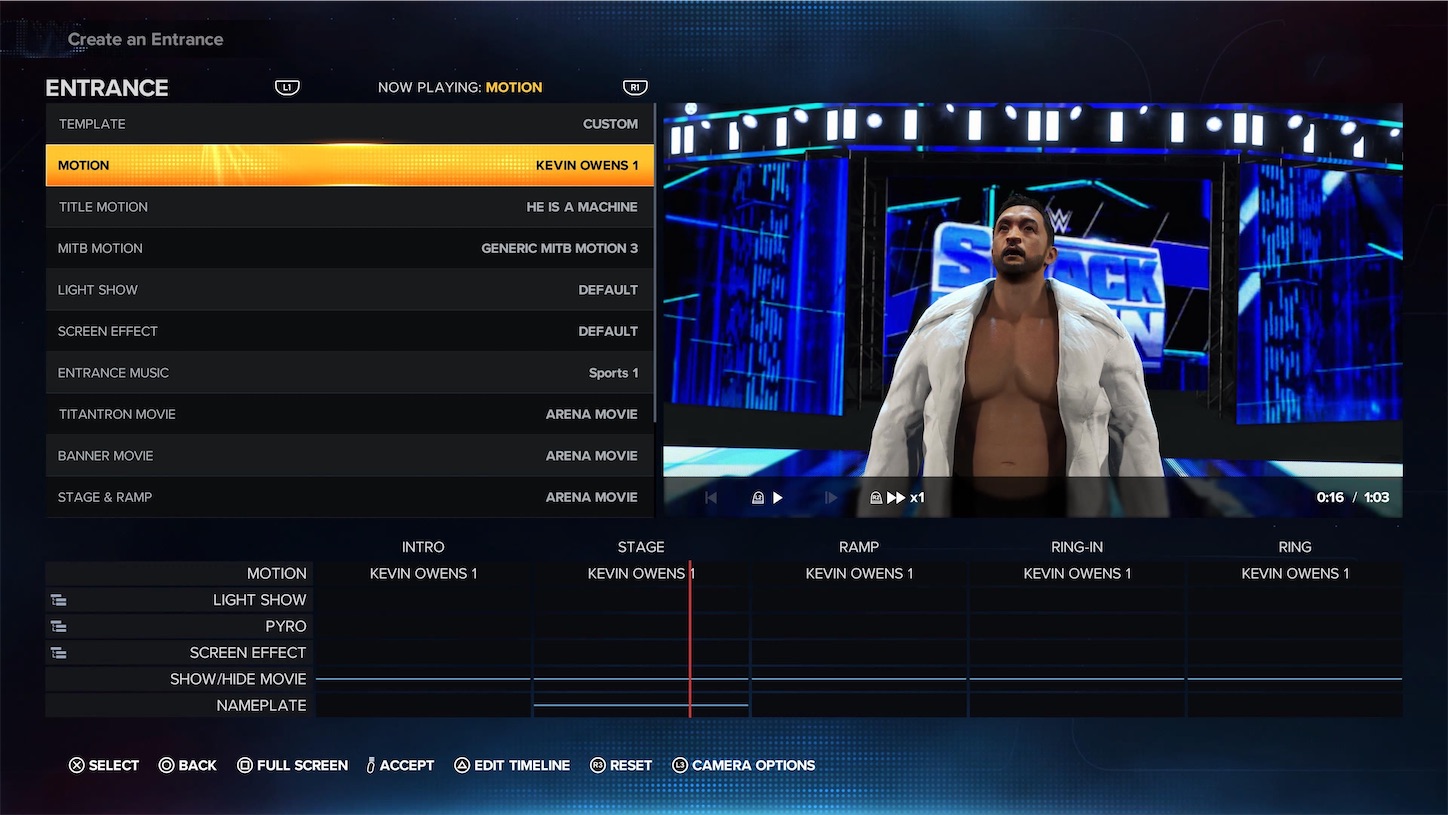Open the Banner Movie setting
Viewport: 1448px width, 815px height.
coord(350,456)
